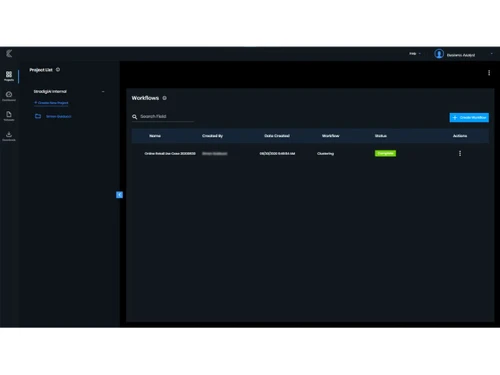Open actions menu for the Online Retail workflow row
Image resolution: width=500 pixels, height=375 pixels.
click(460, 153)
